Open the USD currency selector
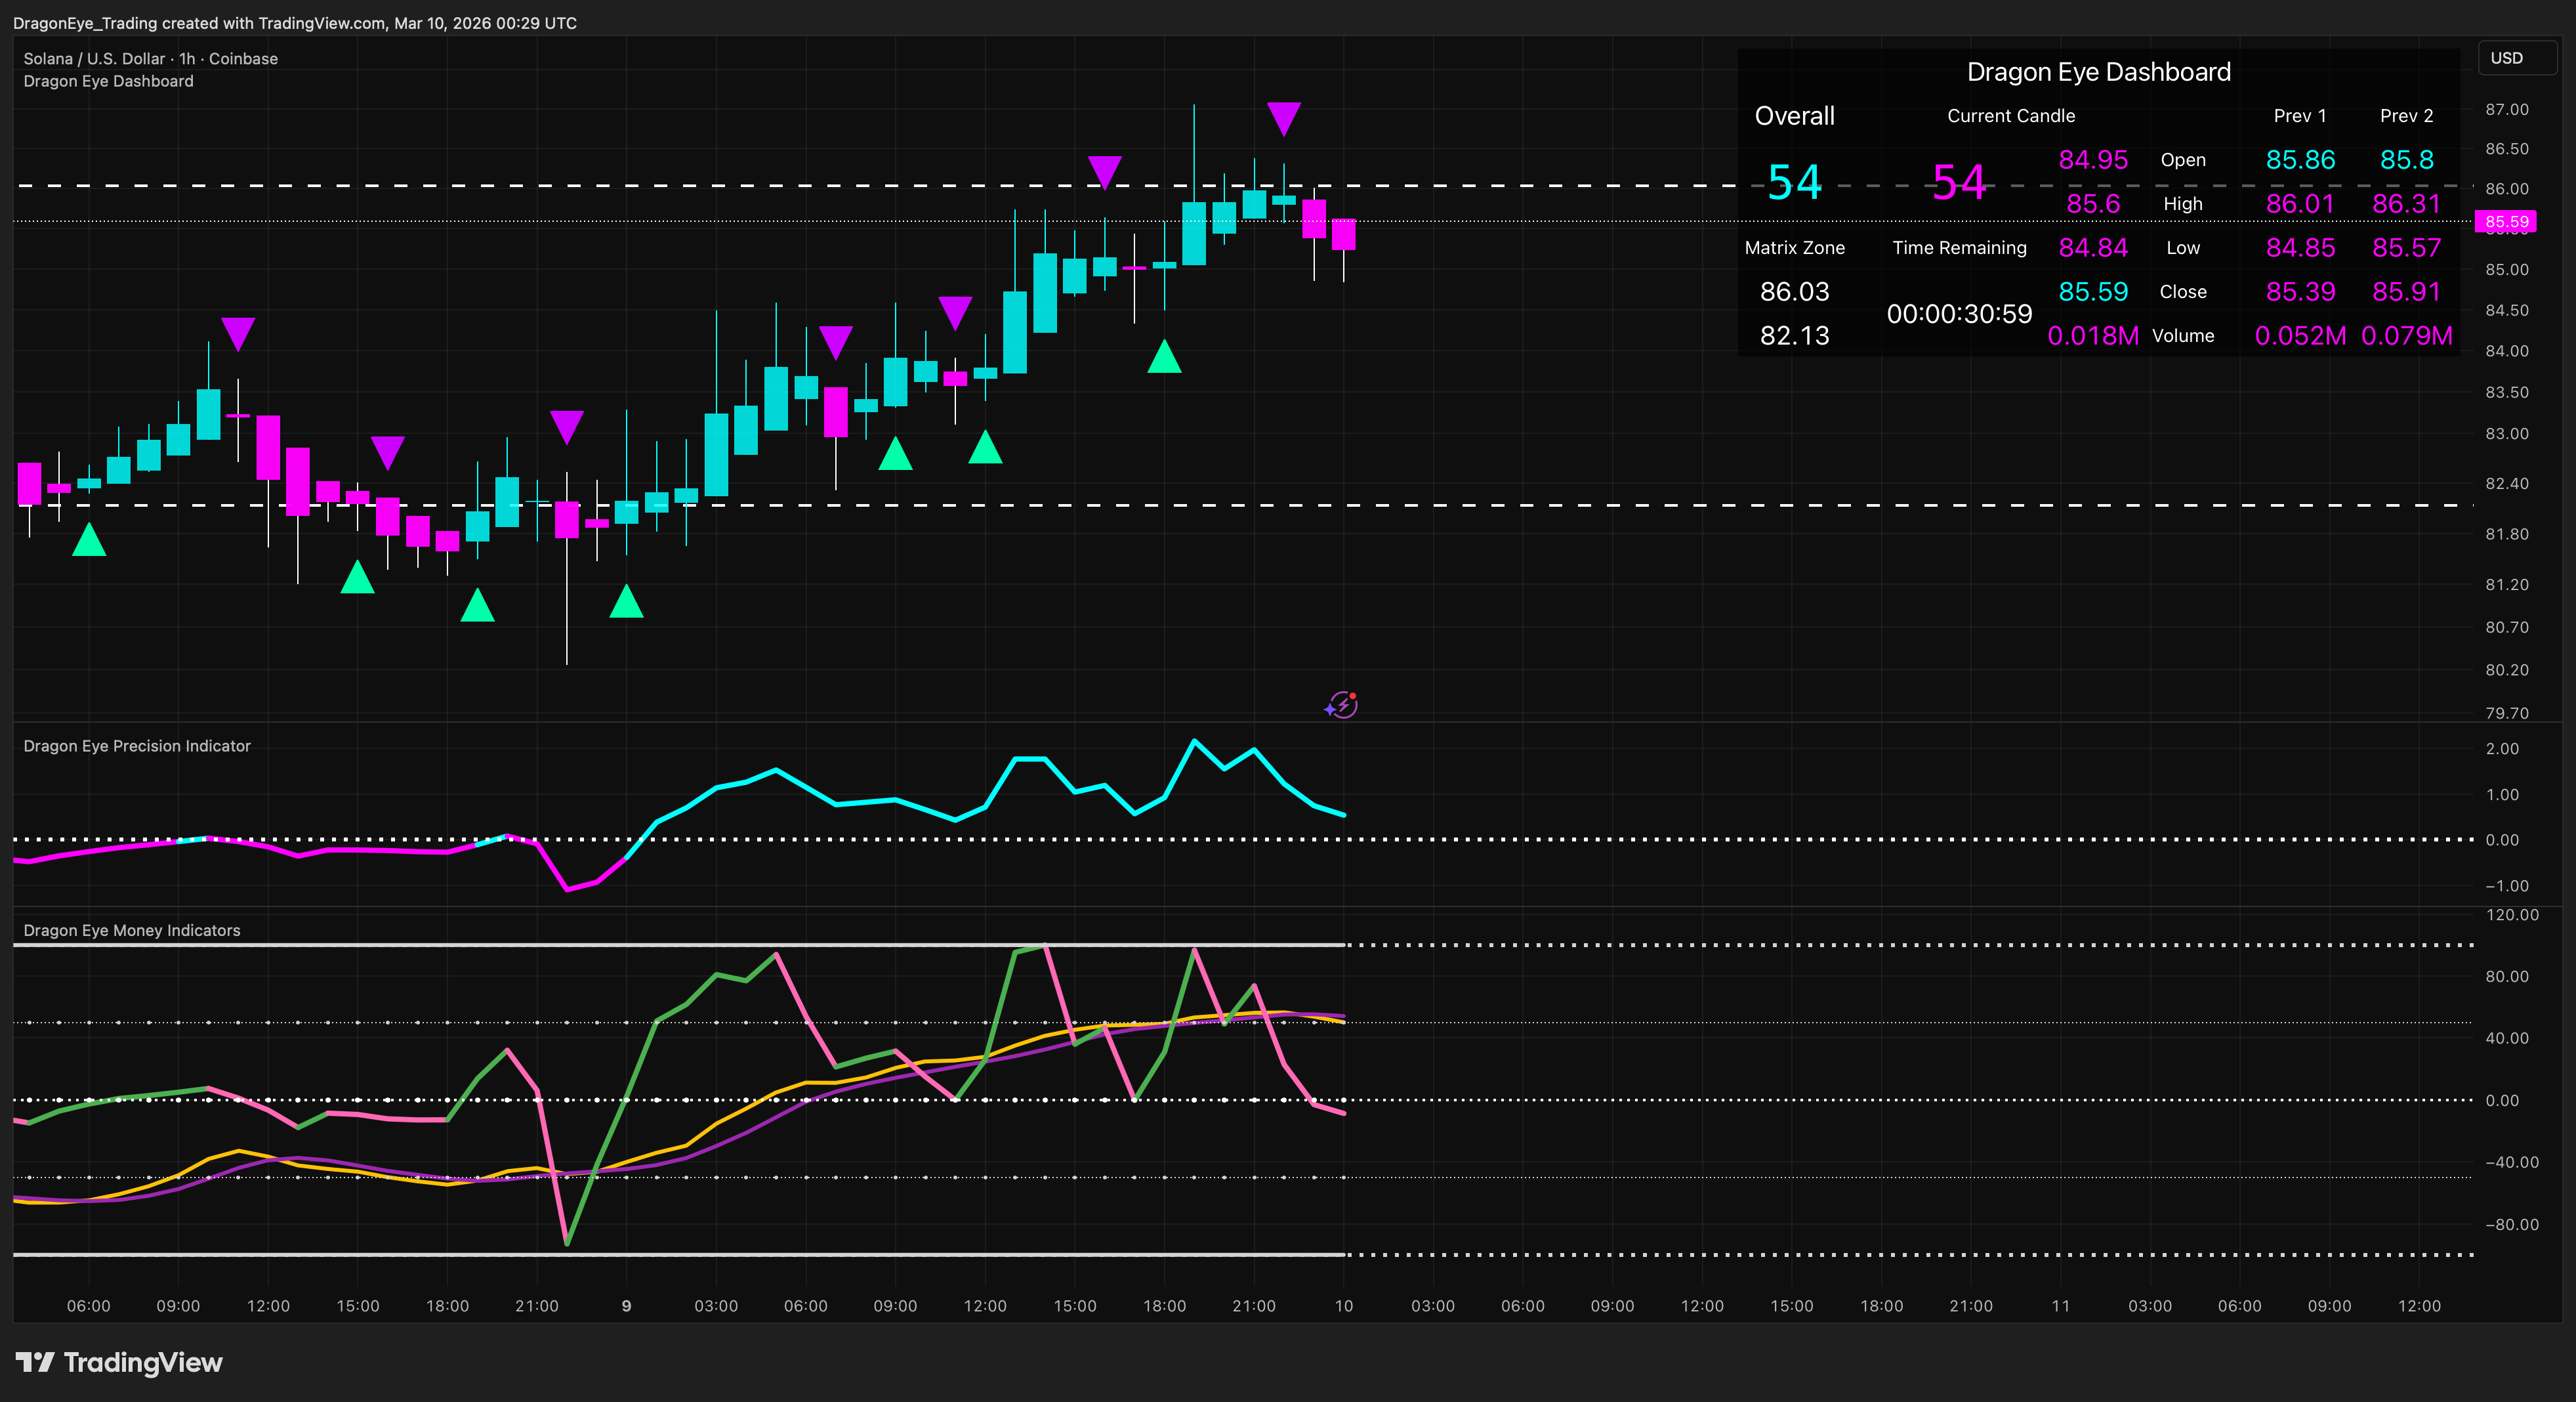 [2516, 58]
